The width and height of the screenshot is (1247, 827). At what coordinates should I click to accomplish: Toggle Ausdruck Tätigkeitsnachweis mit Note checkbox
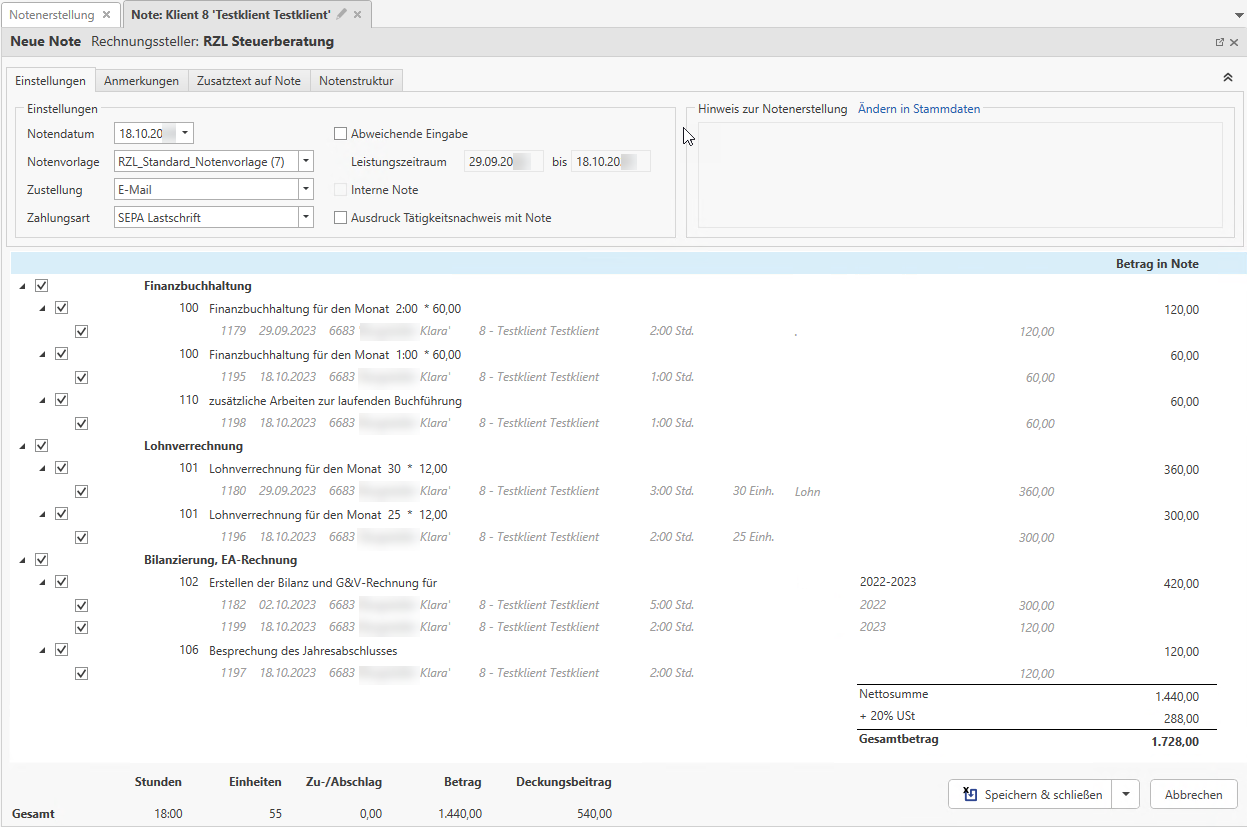click(340, 218)
